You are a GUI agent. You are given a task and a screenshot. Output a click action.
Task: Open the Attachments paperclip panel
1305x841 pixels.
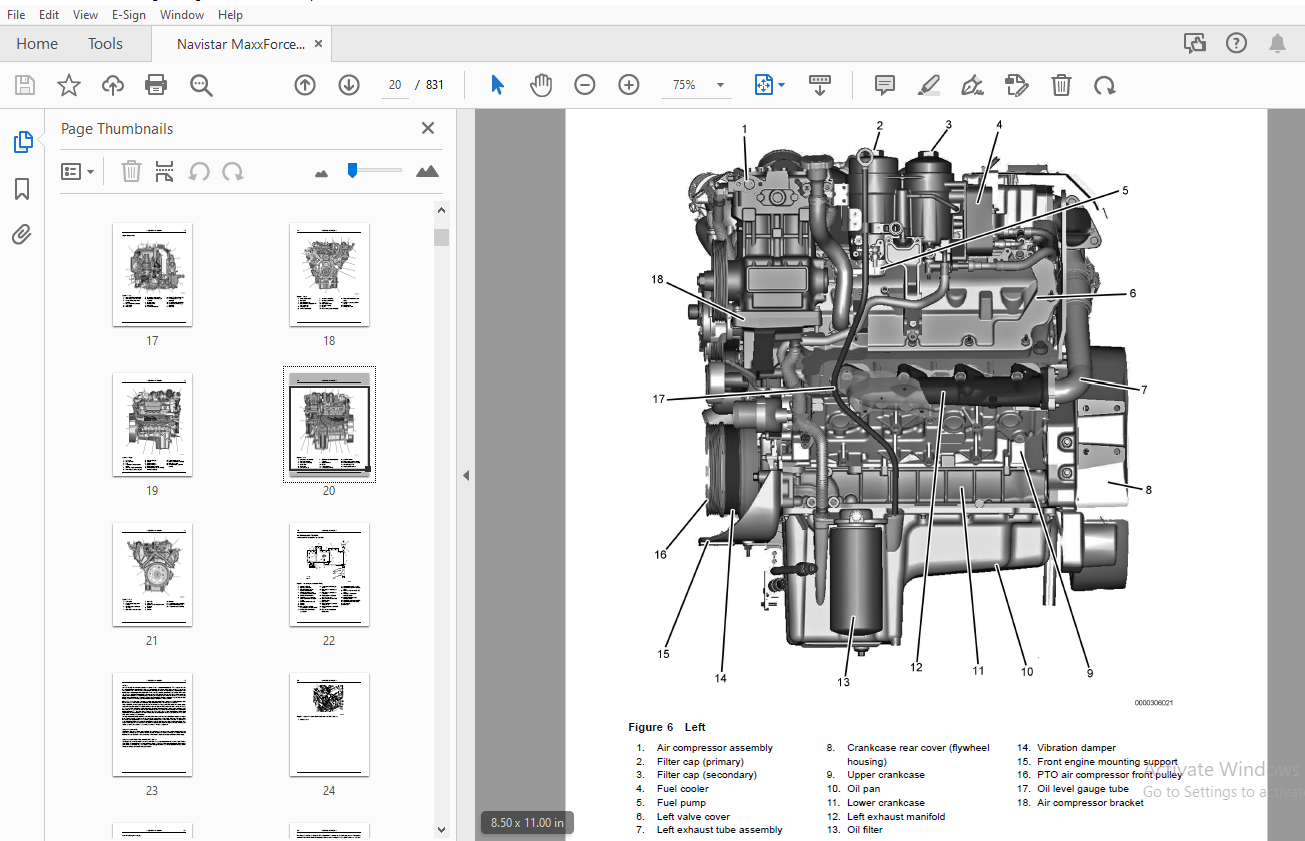(22, 235)
